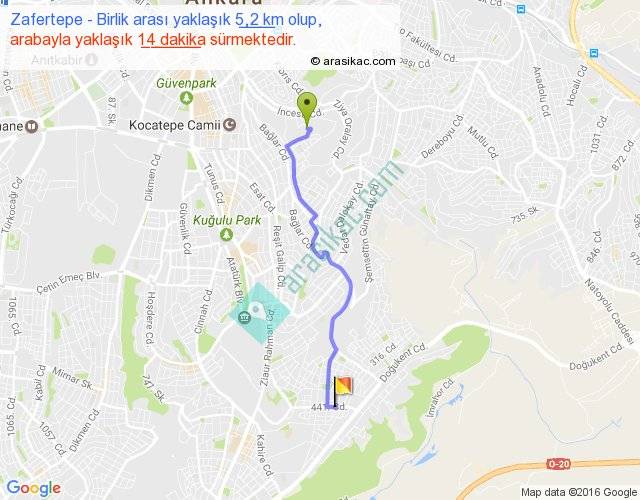Click the orange-yellow destination flag
Screen dimensions: 640x500
pos(342,391)
